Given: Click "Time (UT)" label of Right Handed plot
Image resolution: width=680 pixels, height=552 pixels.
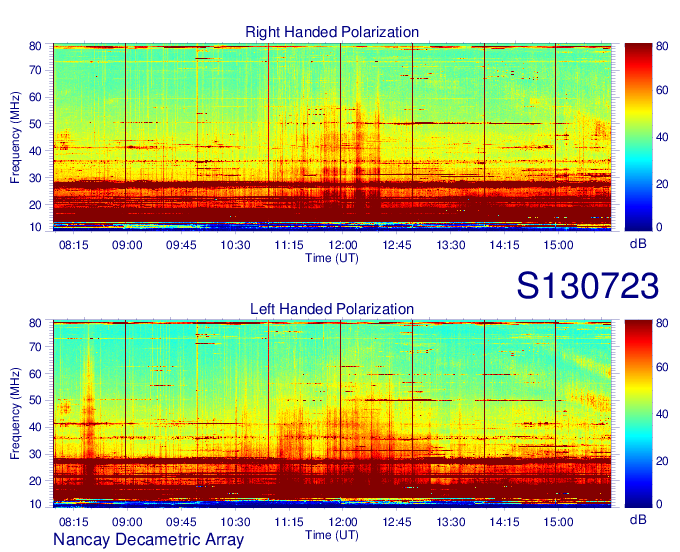Looking at the screenshot, I should 332,258.
